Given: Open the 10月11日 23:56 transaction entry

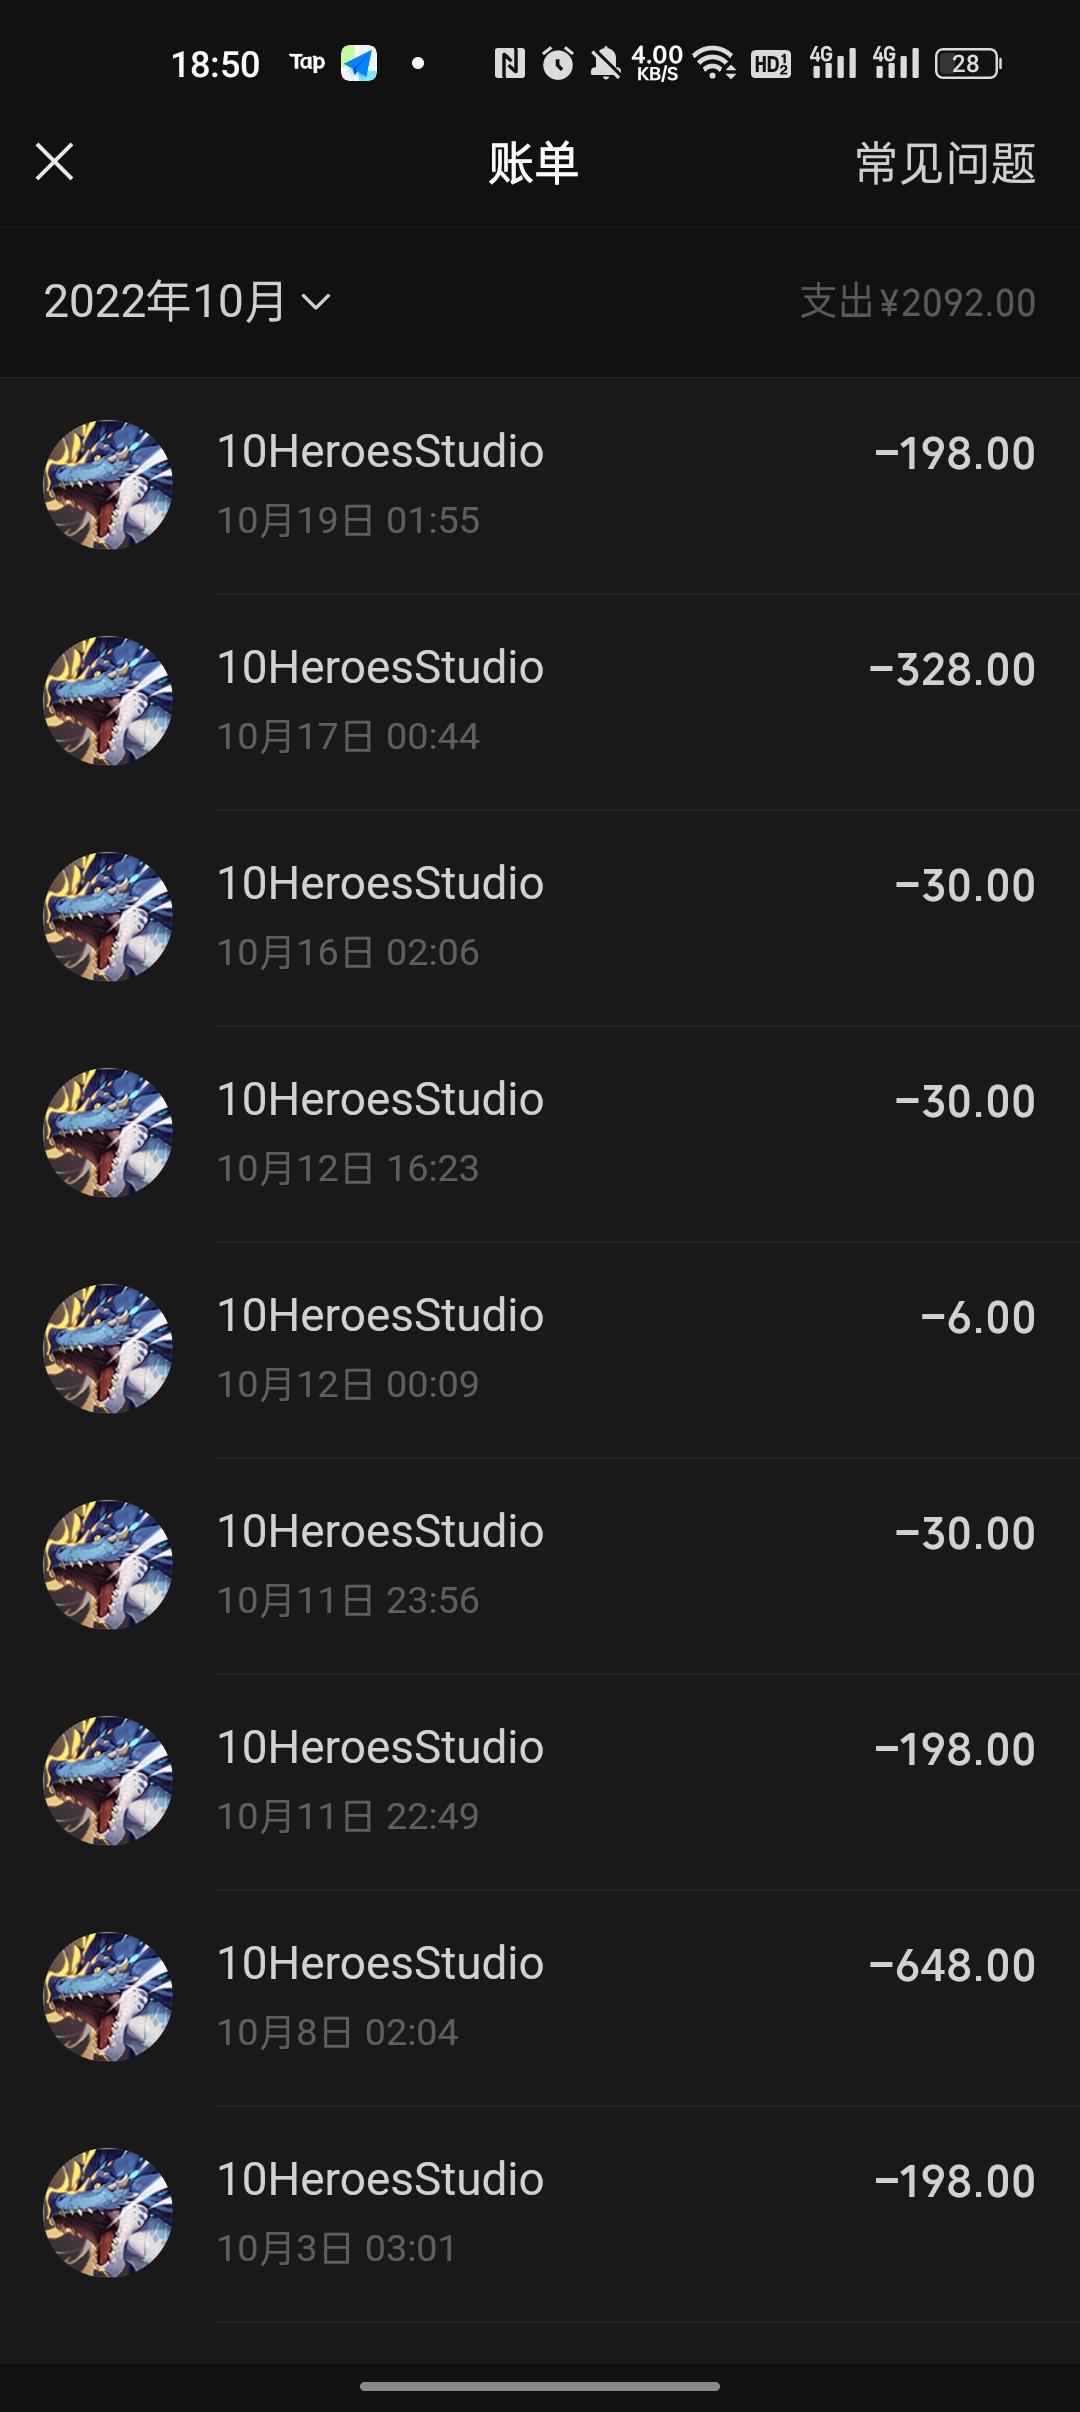Looking at the screenshot, I should 540,1565.
